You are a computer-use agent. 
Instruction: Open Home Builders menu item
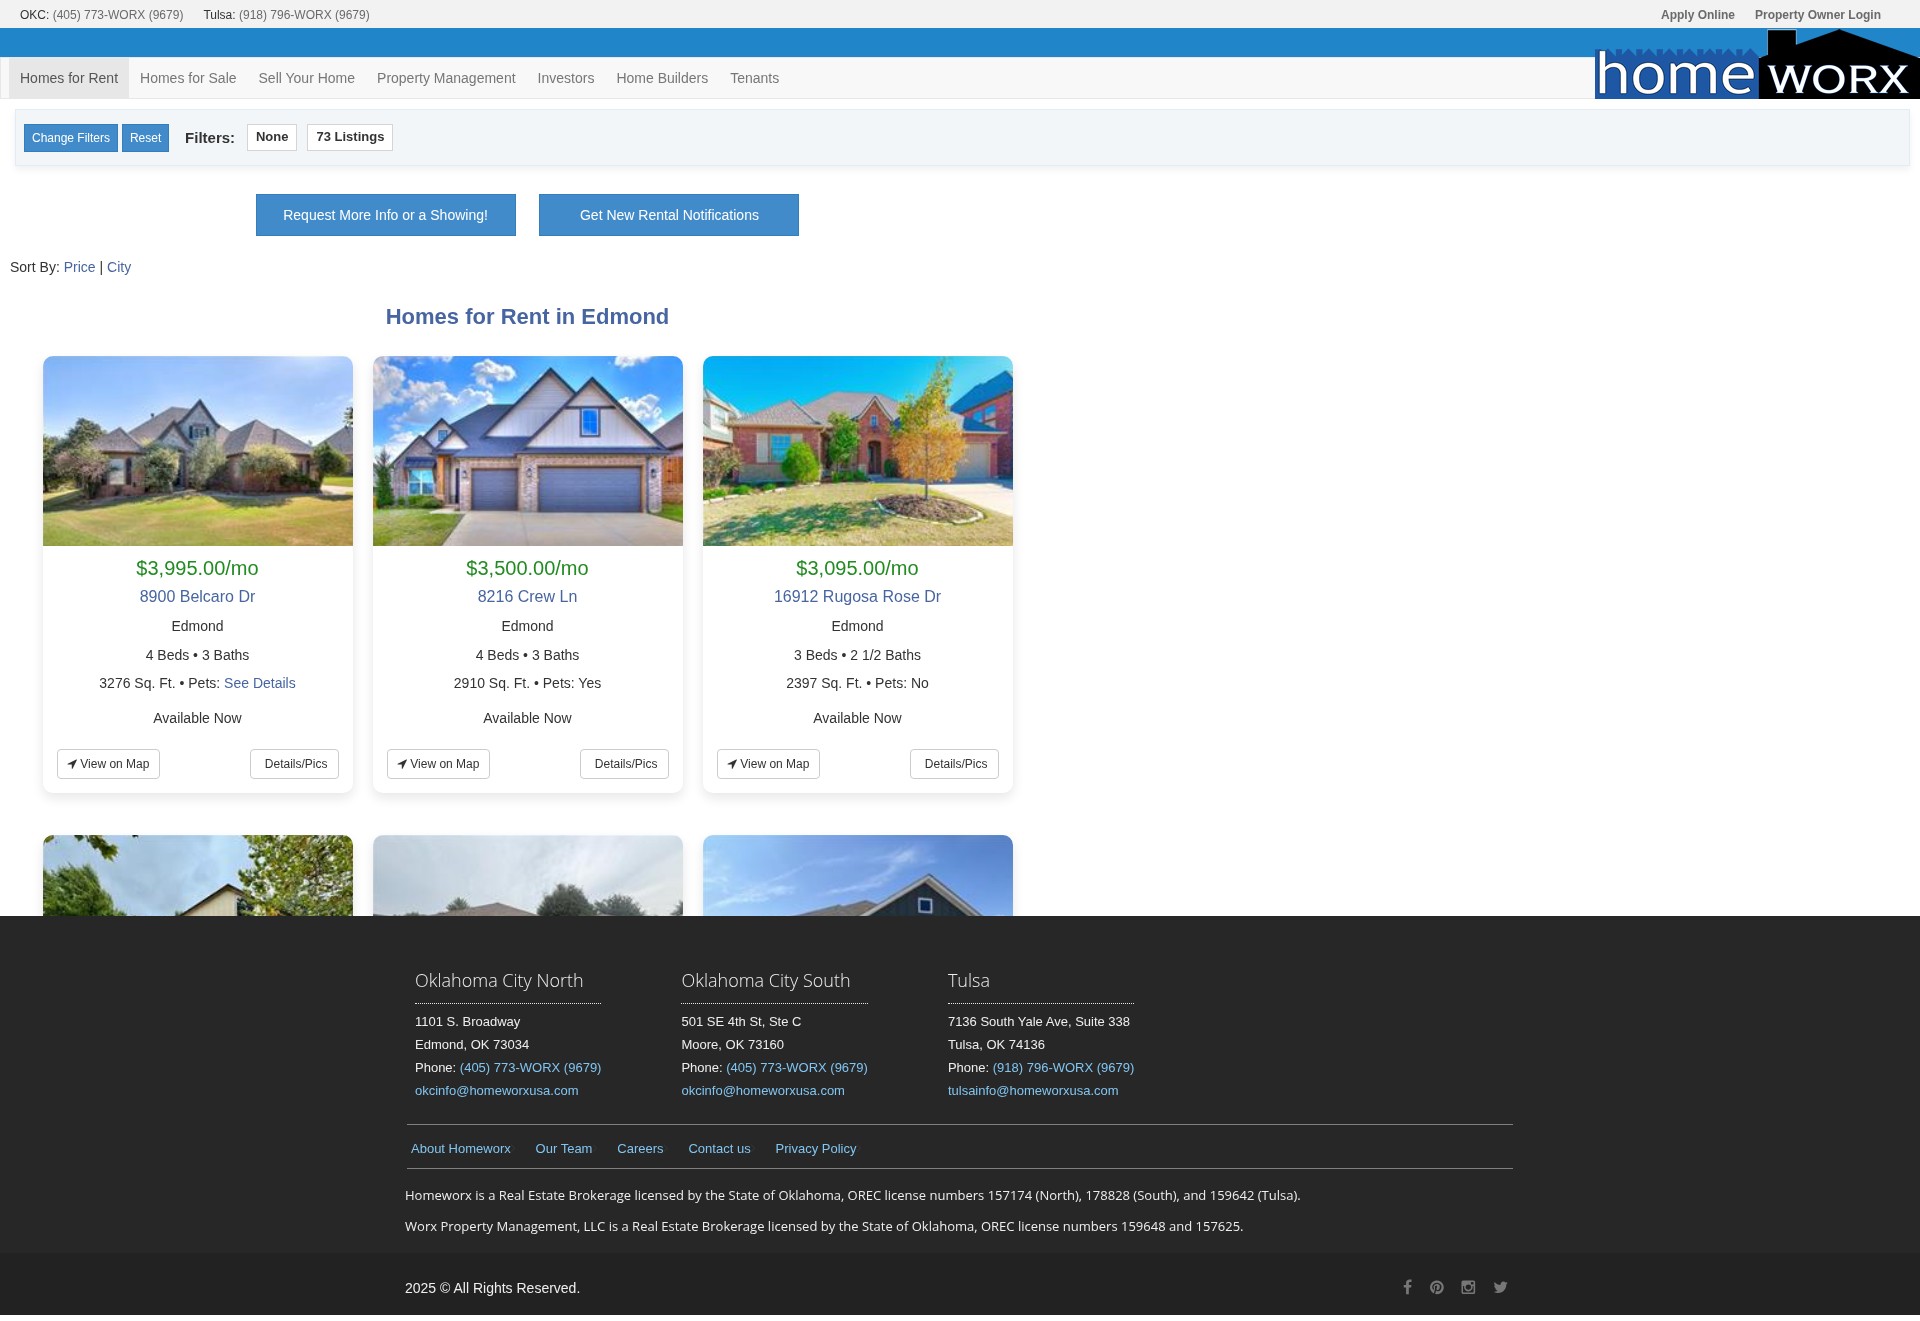click(x=662, y=78)
